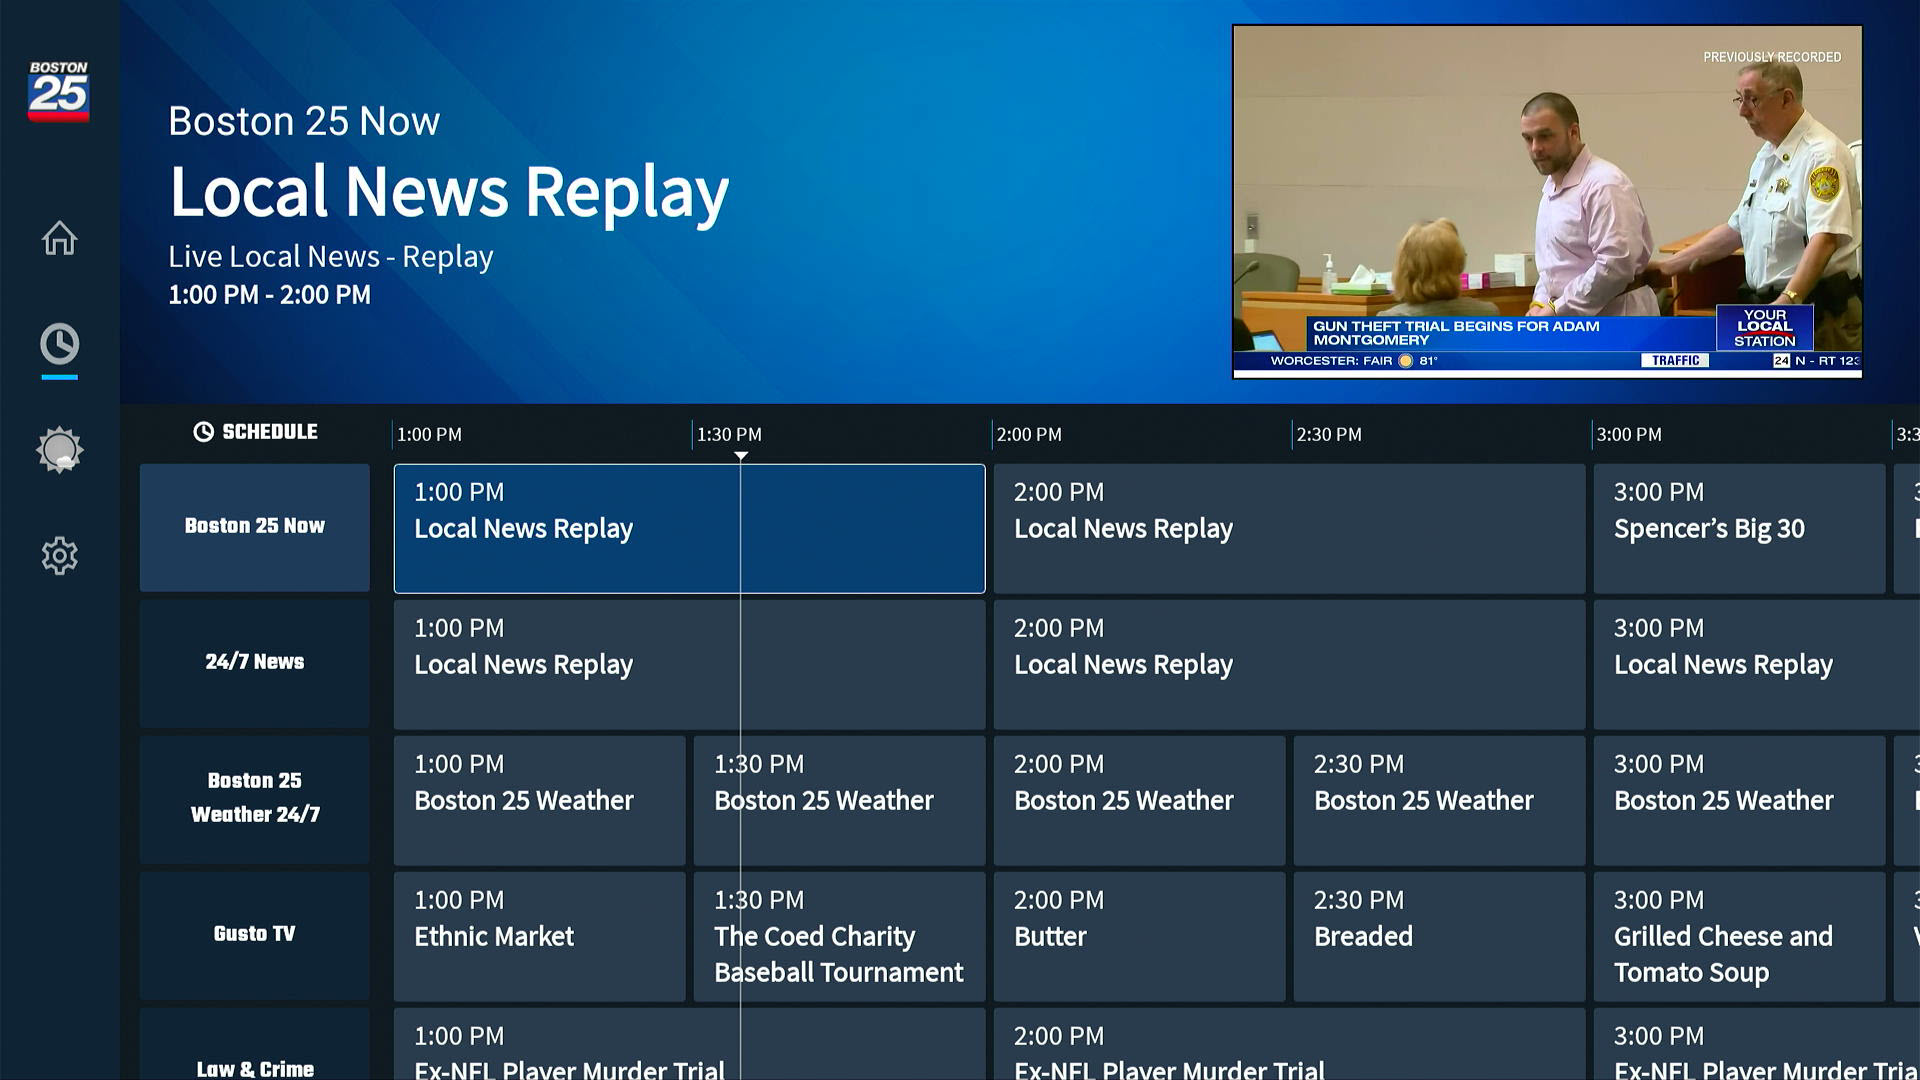Choose Boston 25 Weather 24/7 channel
Viewport: 1920px width, 1080px height.
(x=254, y=799)
